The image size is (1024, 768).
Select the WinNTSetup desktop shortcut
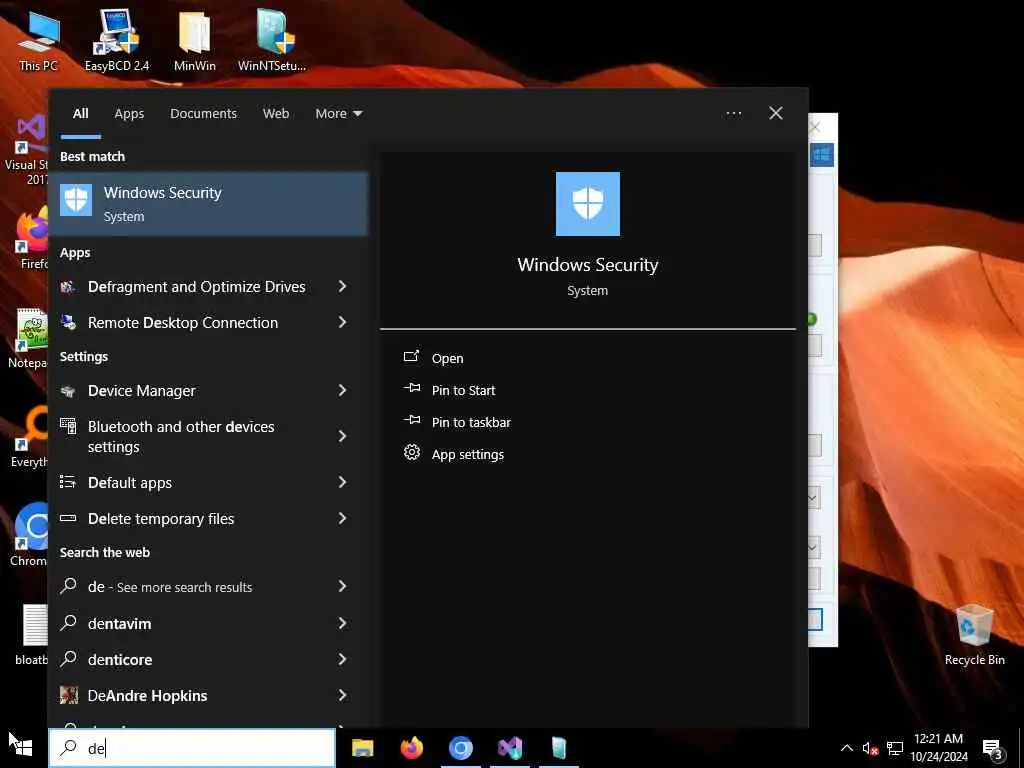tap(272, 39)
